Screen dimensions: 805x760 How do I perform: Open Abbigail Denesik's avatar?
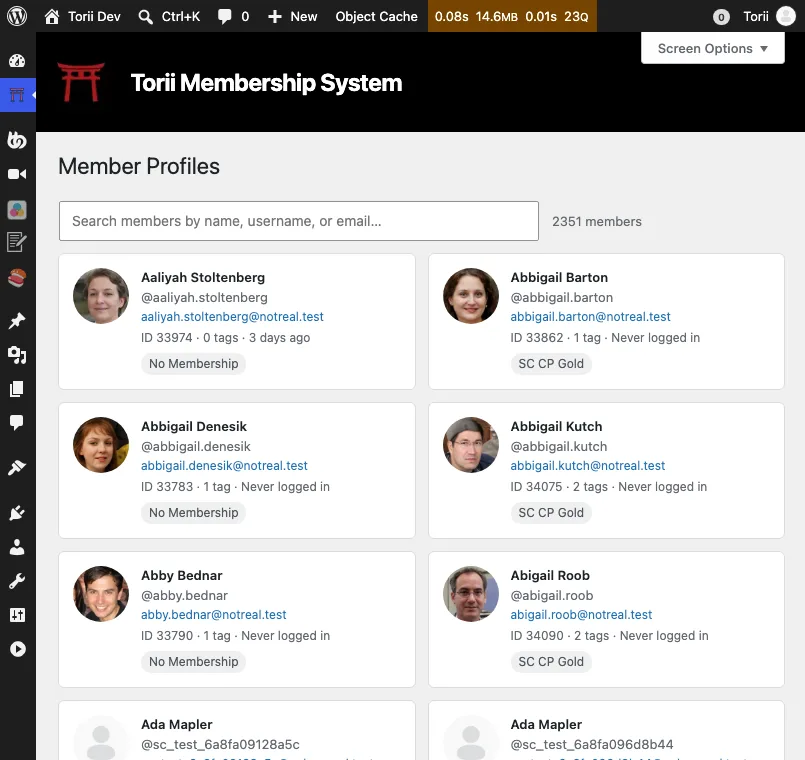pos(101,445)
